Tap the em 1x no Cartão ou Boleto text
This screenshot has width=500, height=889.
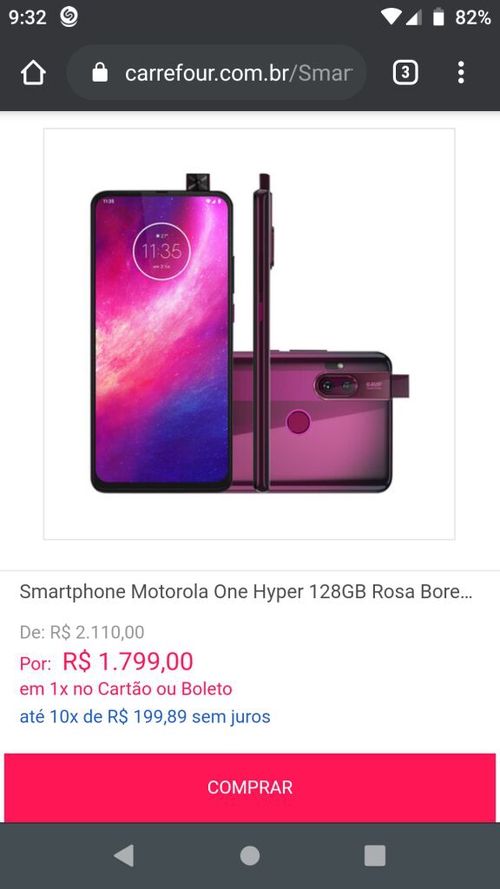pos(126,689)
